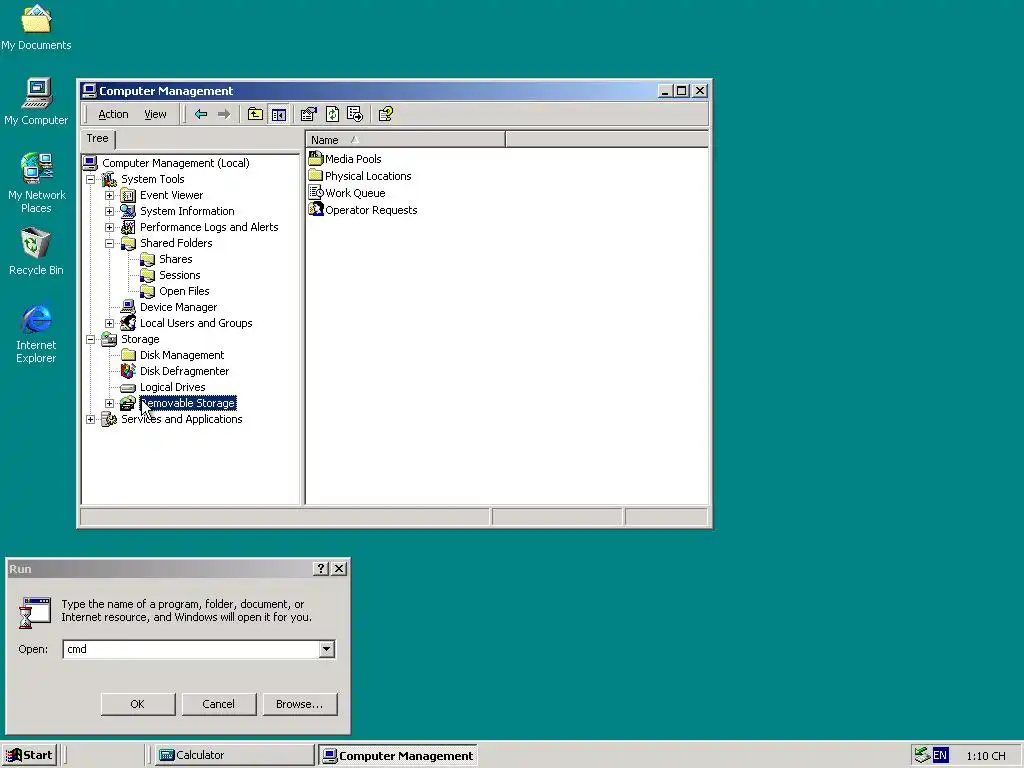Select Services and Applications tree label
Image resolution: width=1024 pixels, height=768 pixels.
182,419
